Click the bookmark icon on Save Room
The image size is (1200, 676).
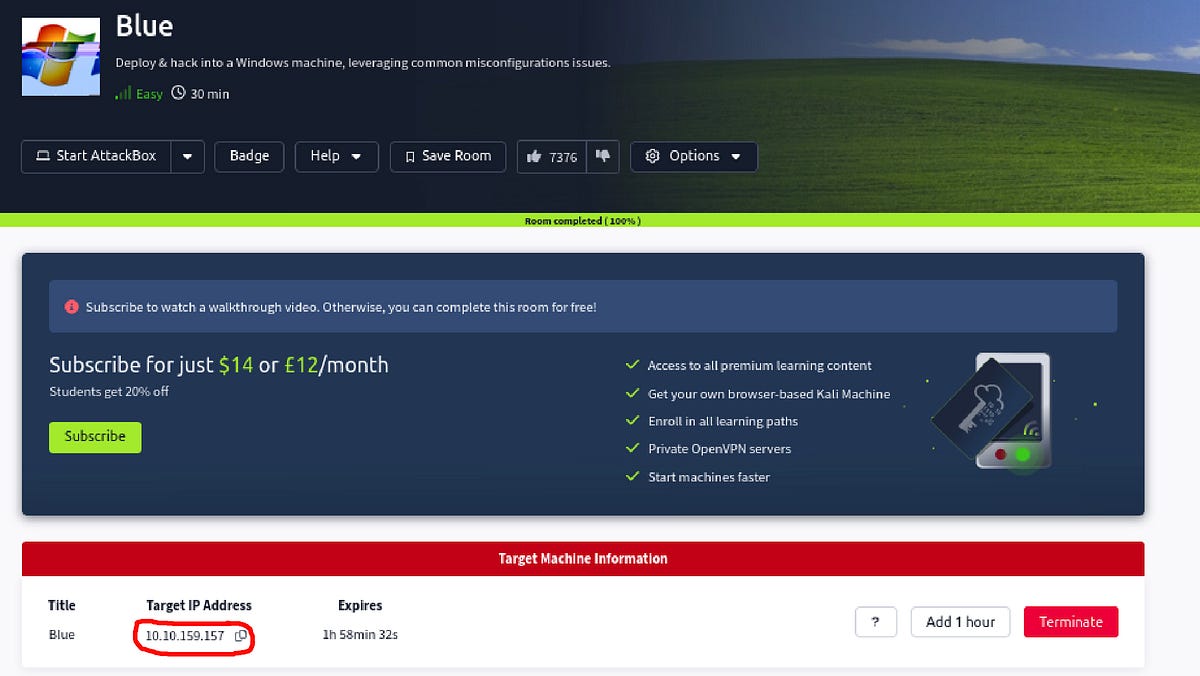(413, 156)
